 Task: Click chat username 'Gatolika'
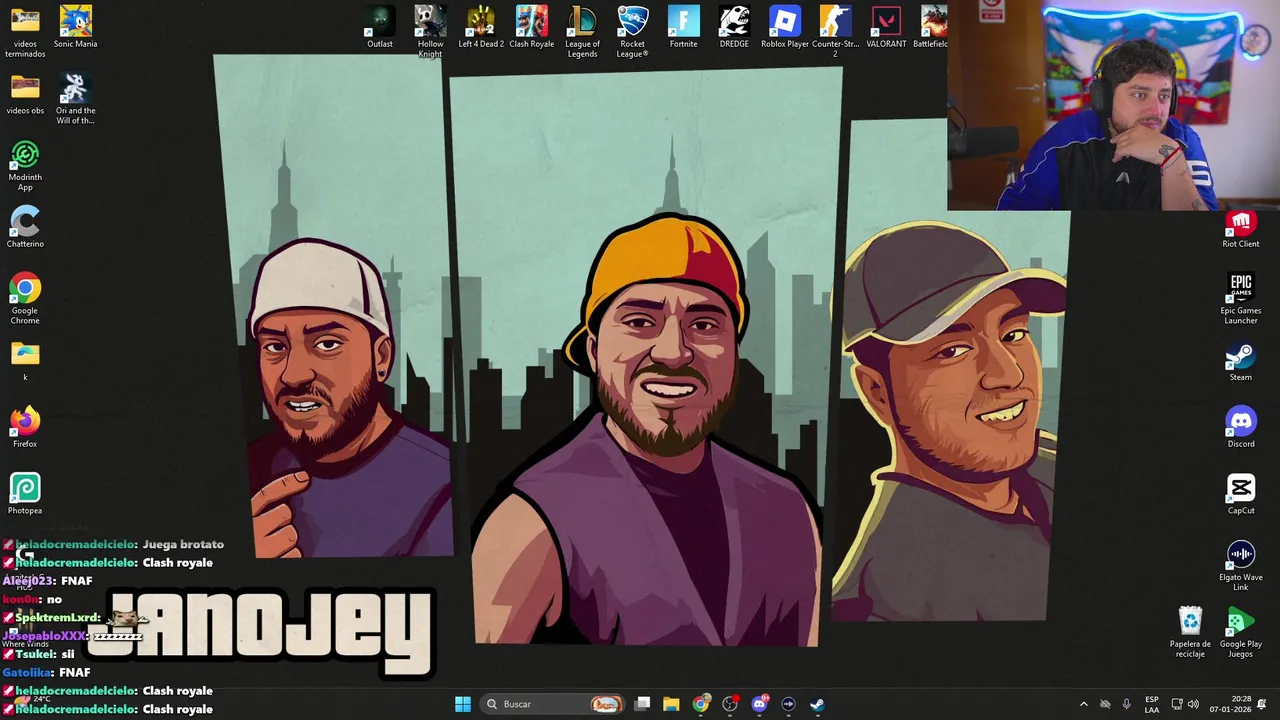27,673
